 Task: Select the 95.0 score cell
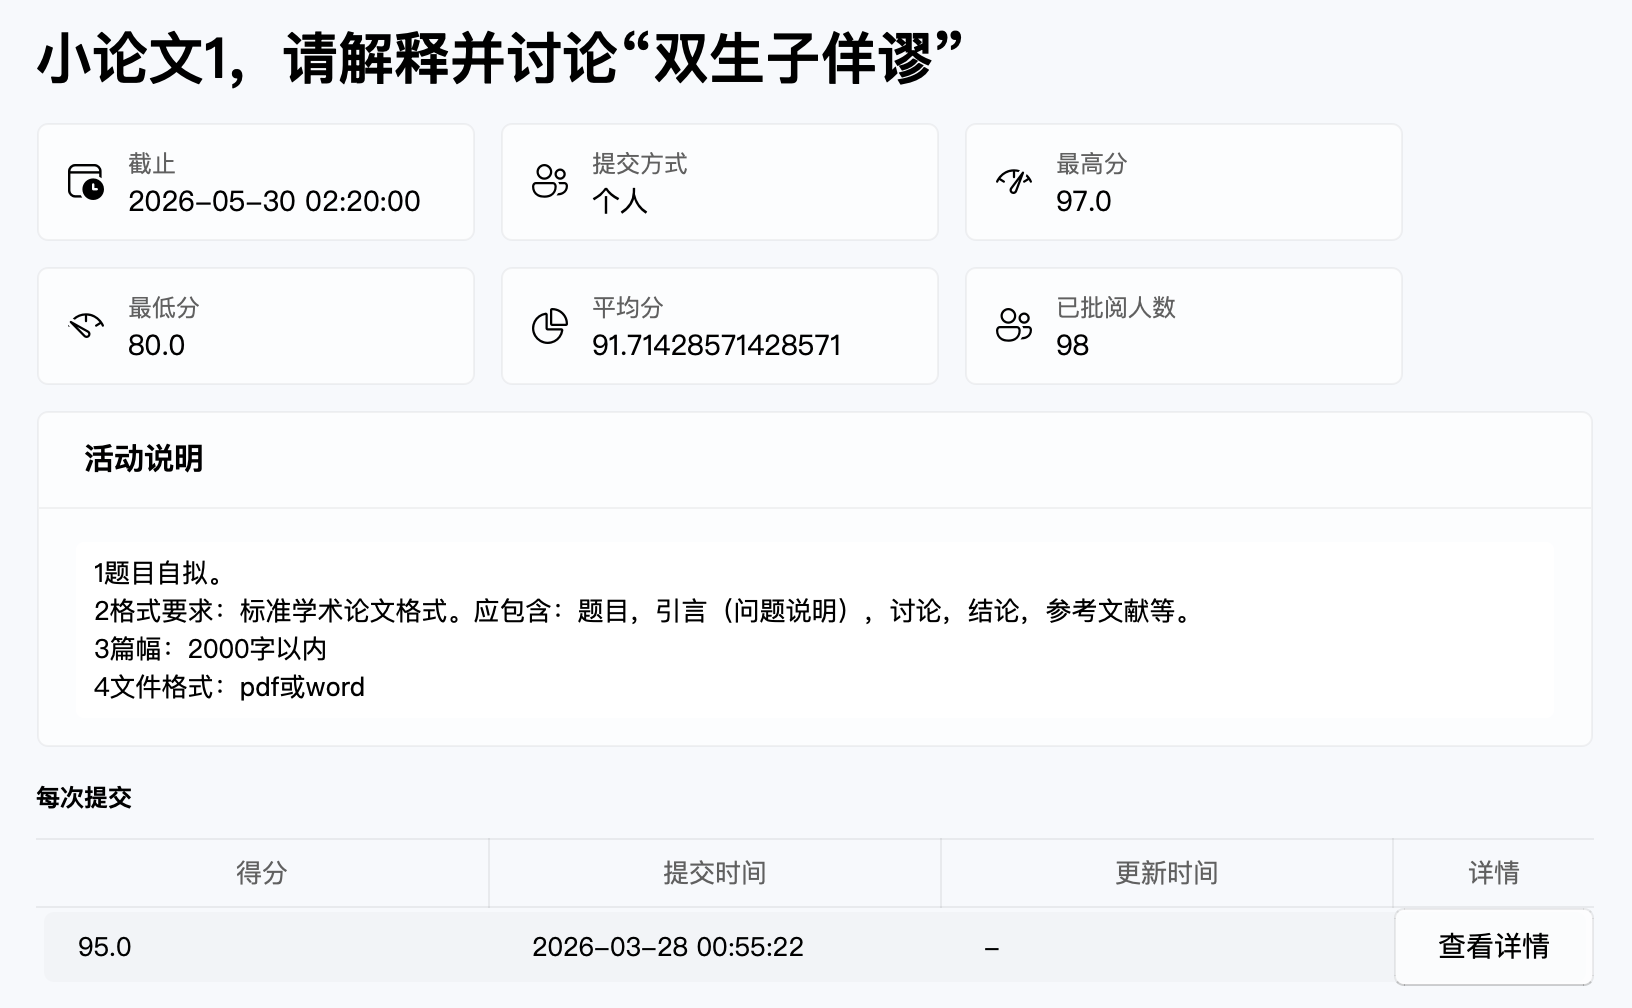[105, 947]
